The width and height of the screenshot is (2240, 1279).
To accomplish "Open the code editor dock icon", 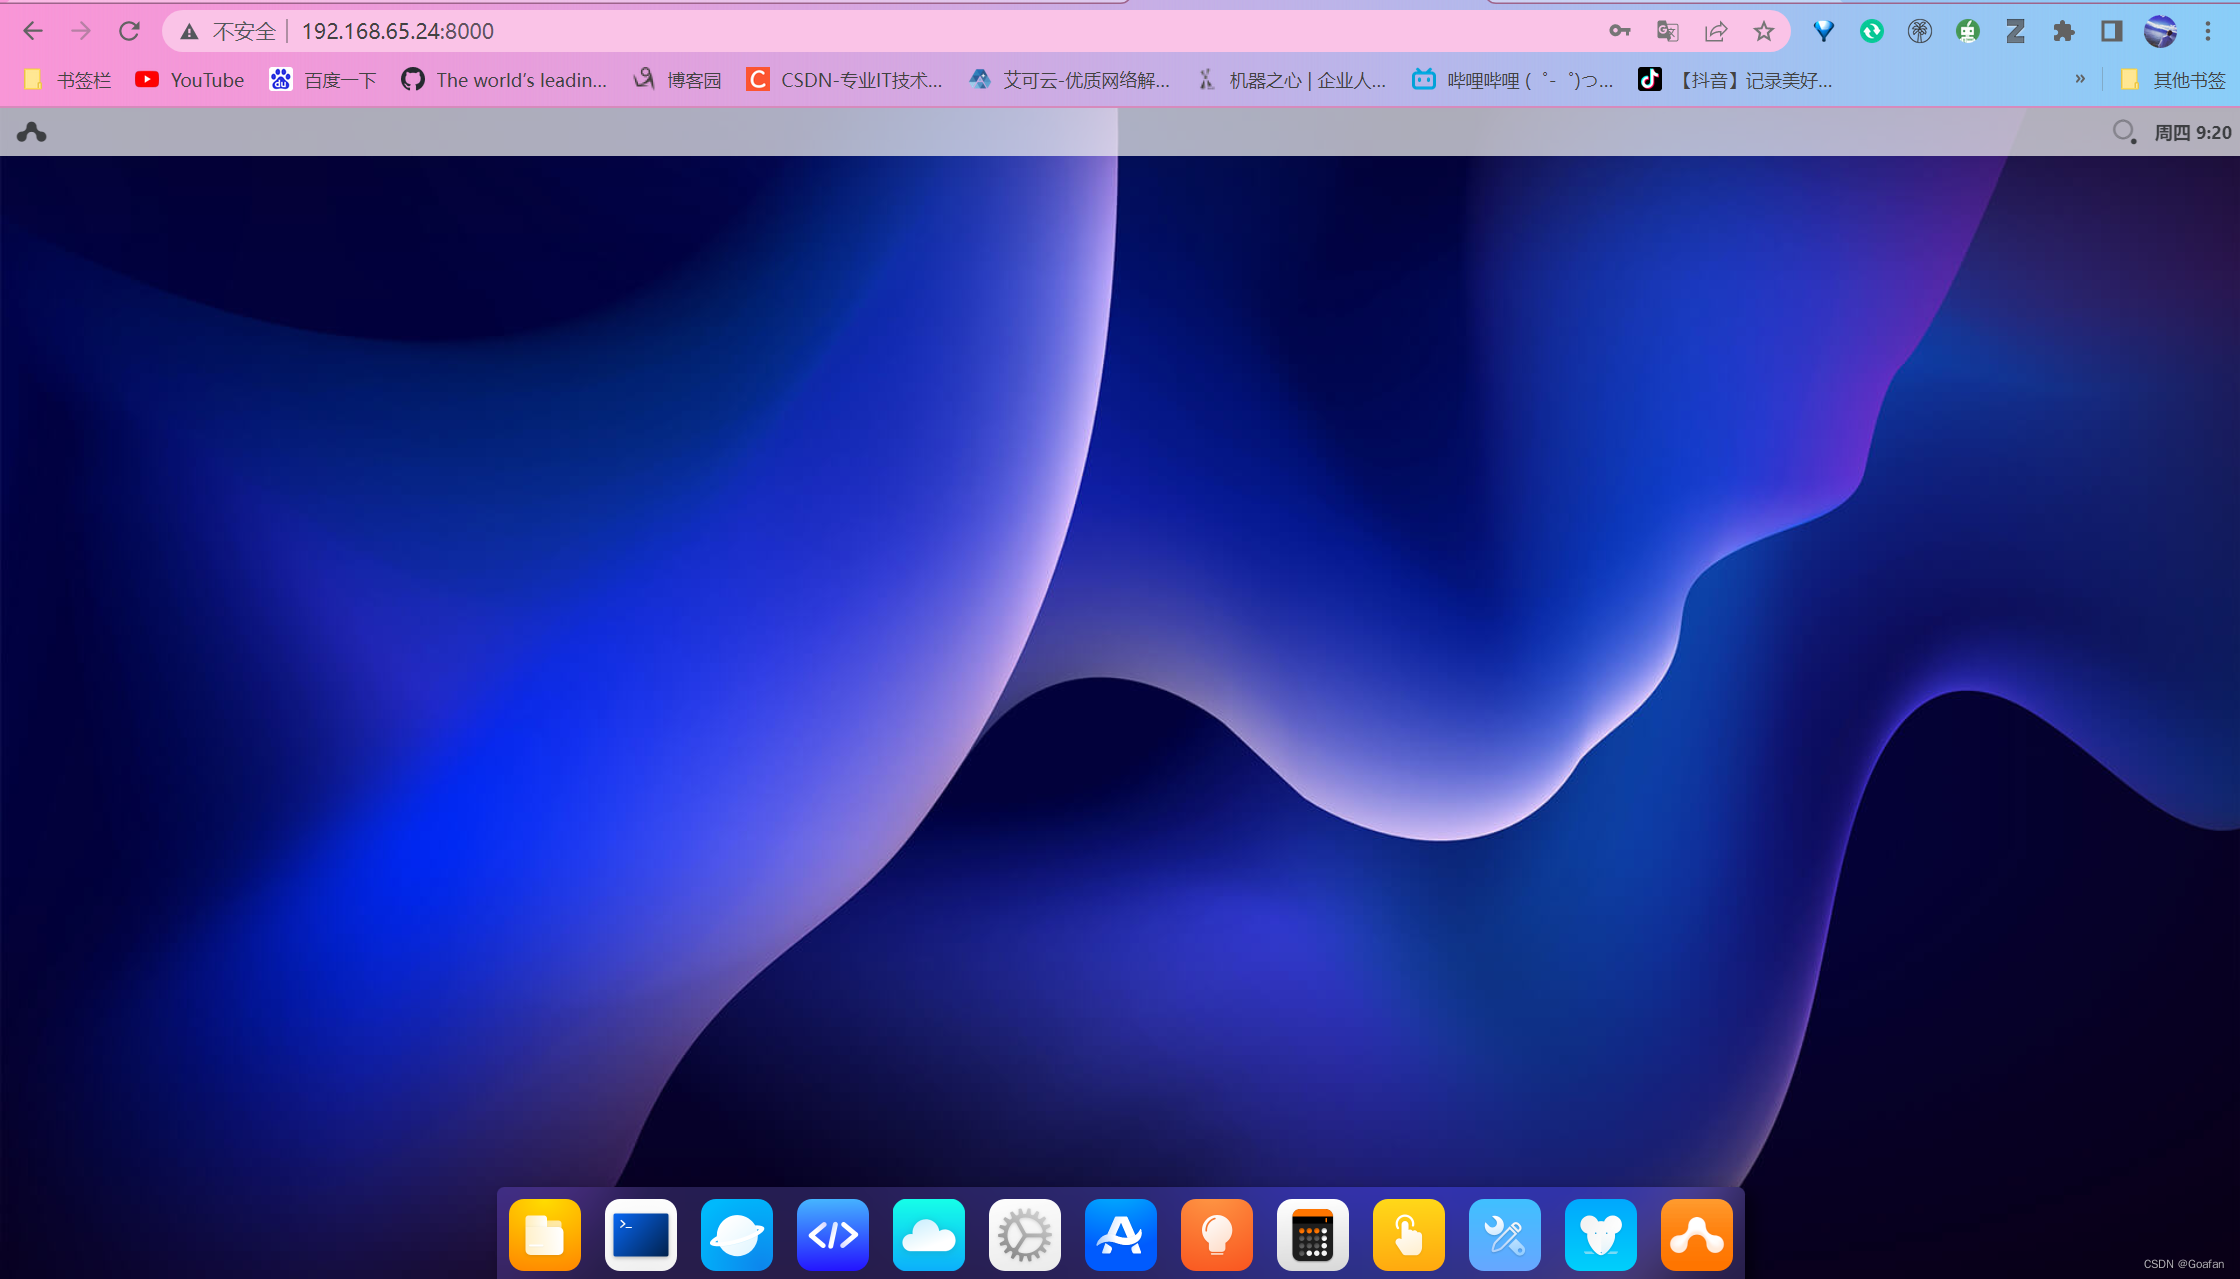I will pyautogui.click(x=832, y=1235).
